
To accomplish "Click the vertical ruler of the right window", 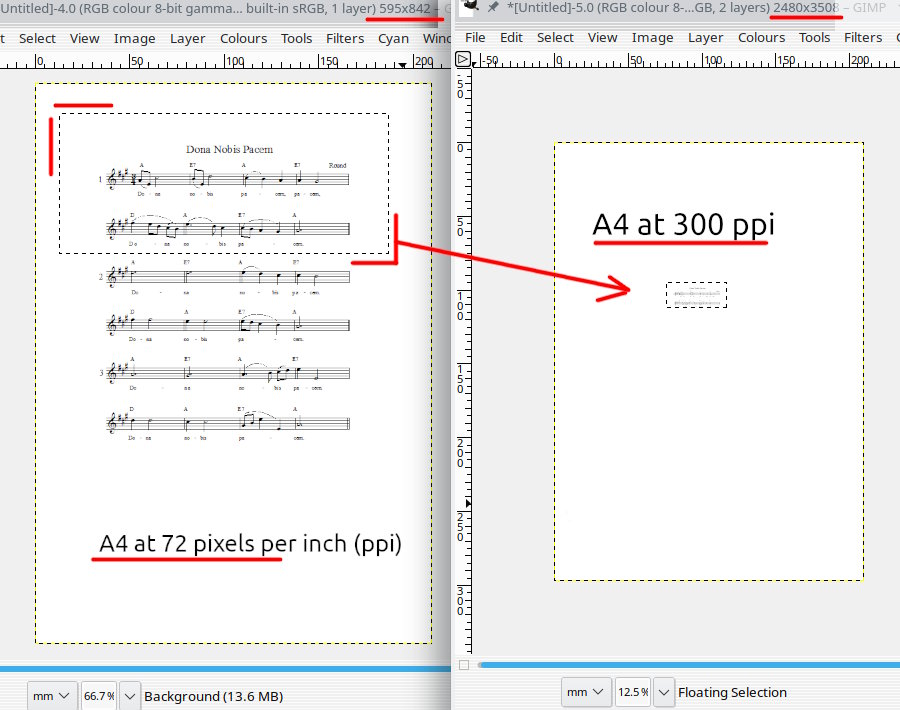I will [463, 360].
